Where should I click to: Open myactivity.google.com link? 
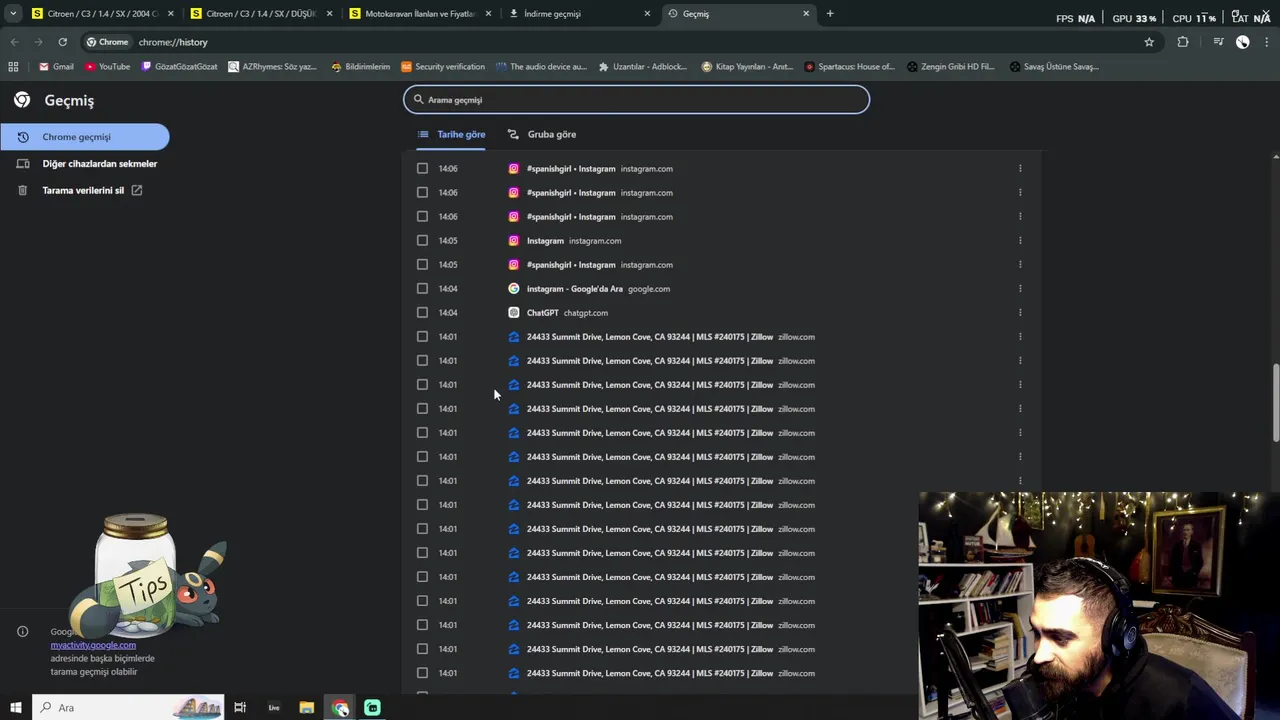[x=93, y=645]
